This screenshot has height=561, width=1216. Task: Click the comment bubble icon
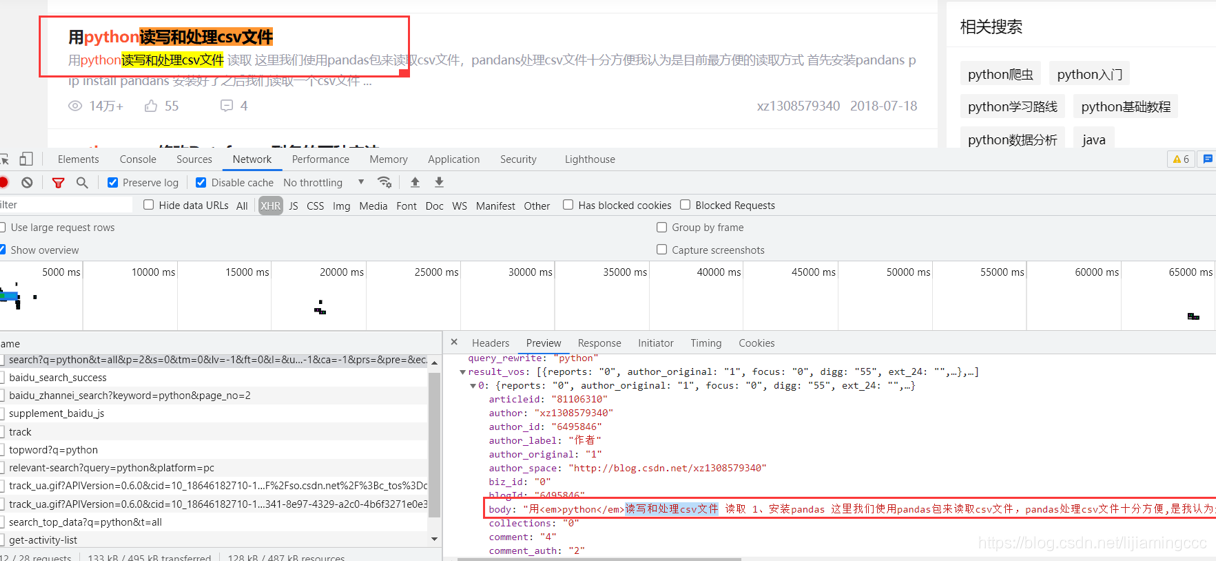pyautogui.click(x=227, y=105)
